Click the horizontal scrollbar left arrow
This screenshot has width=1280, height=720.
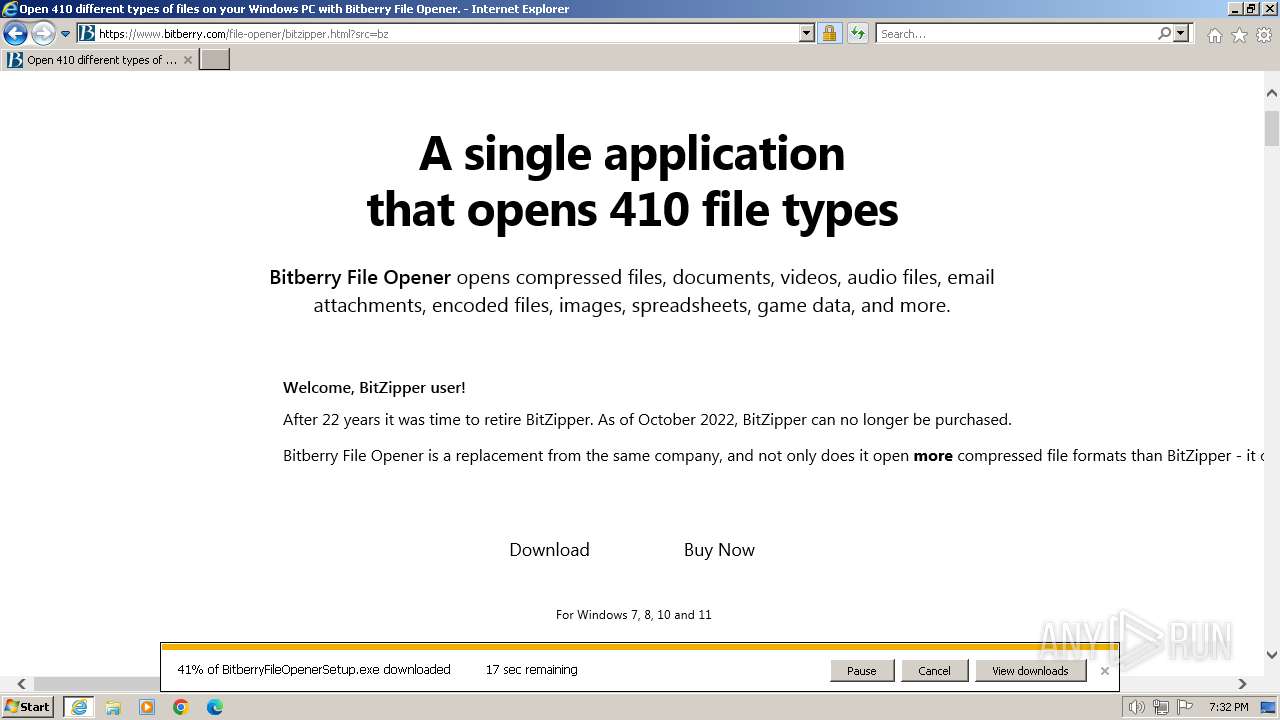pyautogui.click(x=21, y=684)
